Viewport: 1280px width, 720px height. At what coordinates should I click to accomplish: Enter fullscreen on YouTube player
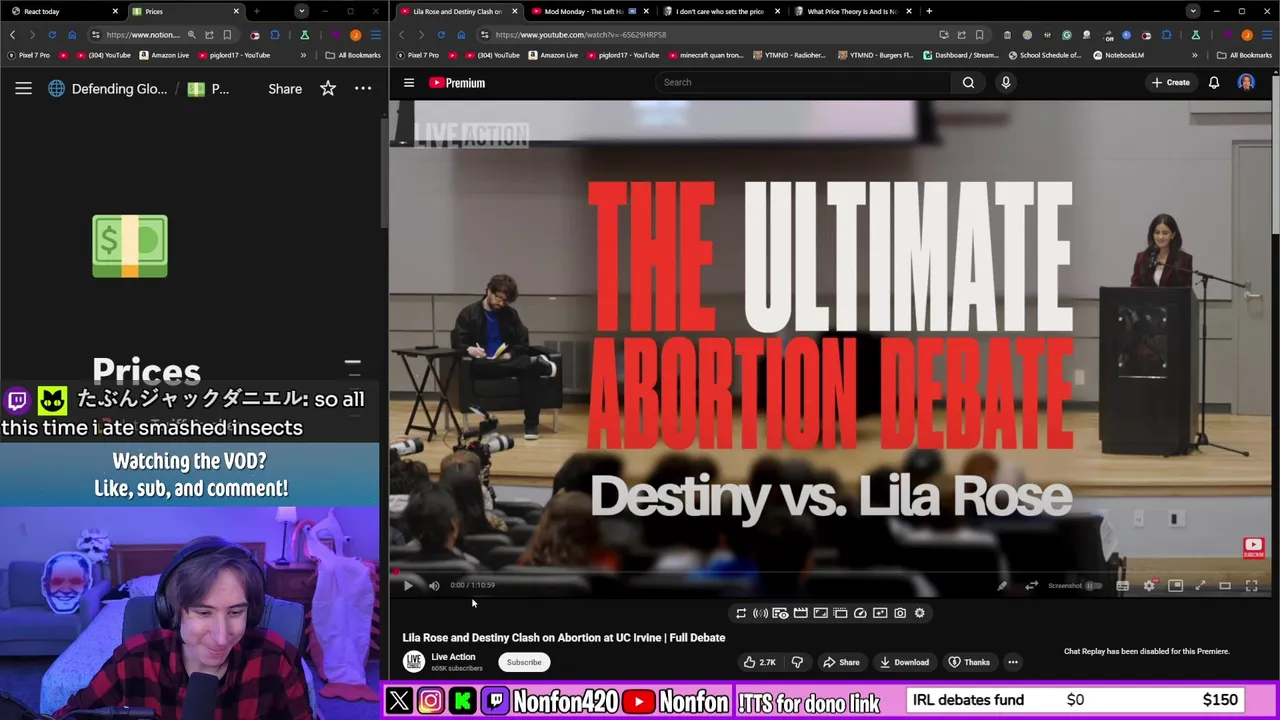pyautogui.click(x=1251, y=586)
